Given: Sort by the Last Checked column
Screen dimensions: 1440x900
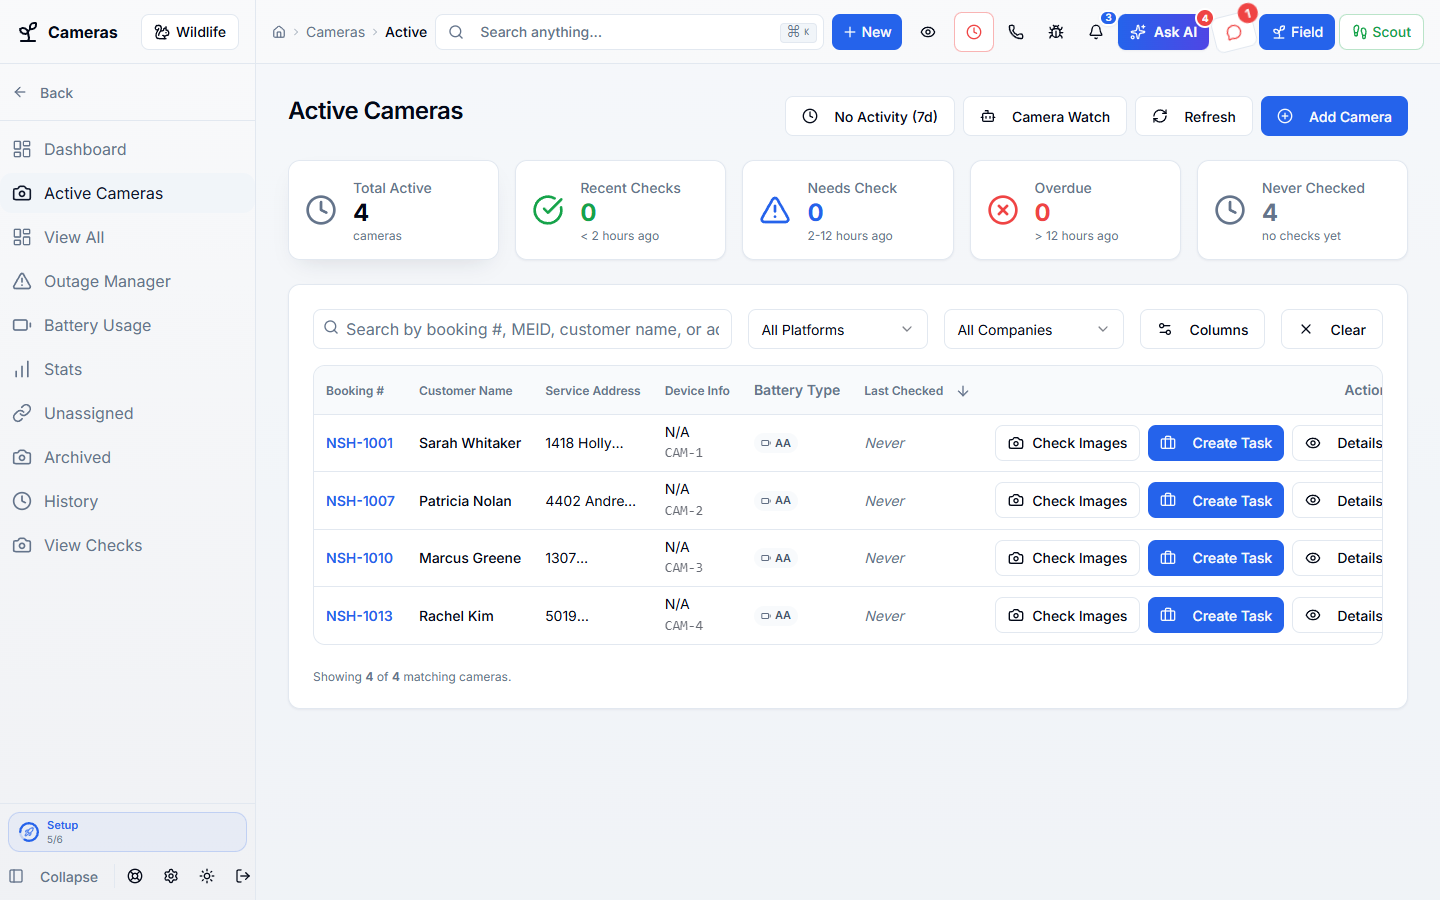Looking at the screenshot, I should 916,391.
